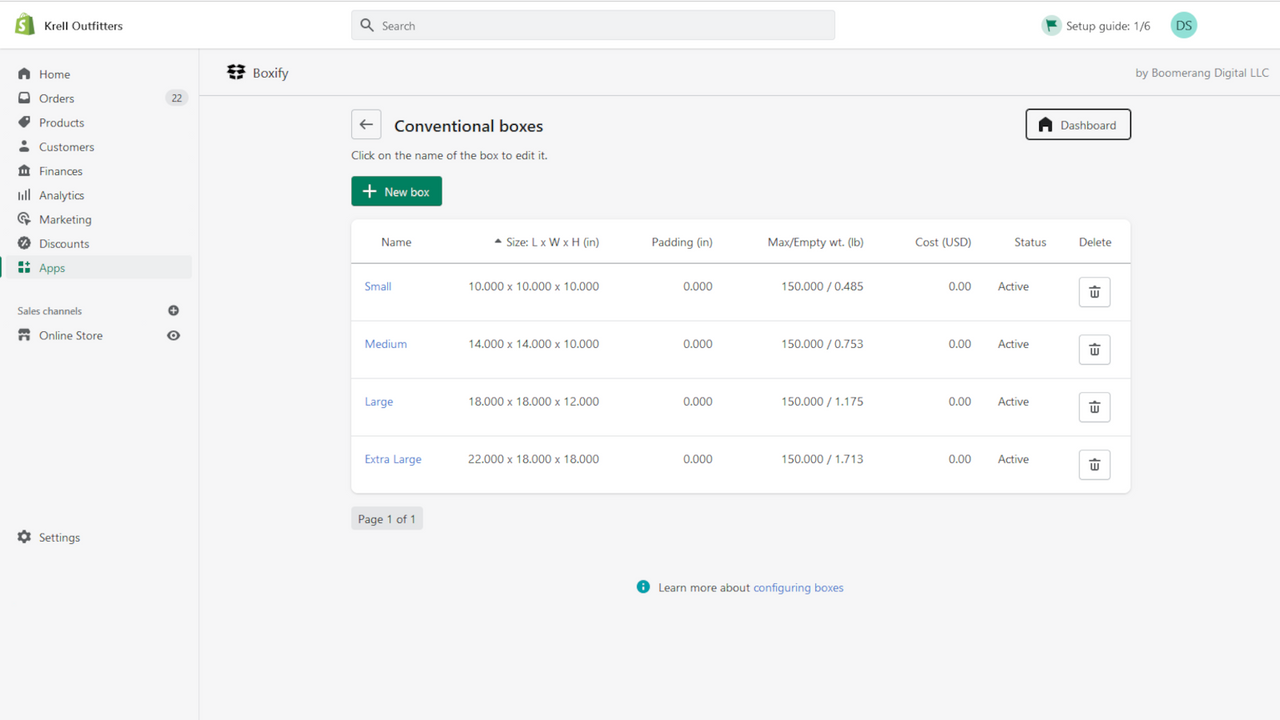
Task: Select the Products tag icon
Action: pos(23,122)
